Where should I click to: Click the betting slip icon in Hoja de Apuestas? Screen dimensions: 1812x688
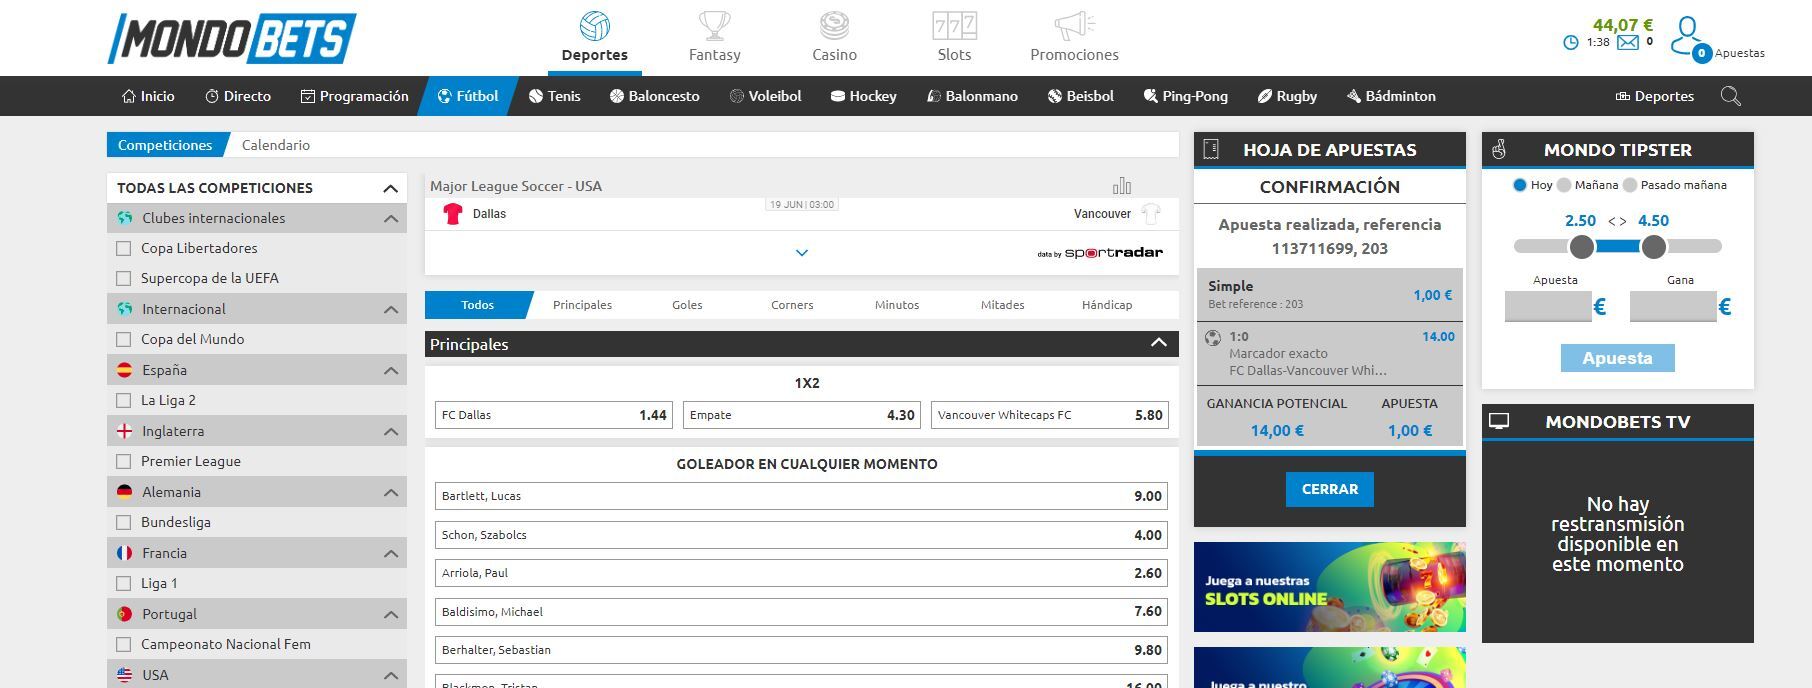pos(1211,150)
